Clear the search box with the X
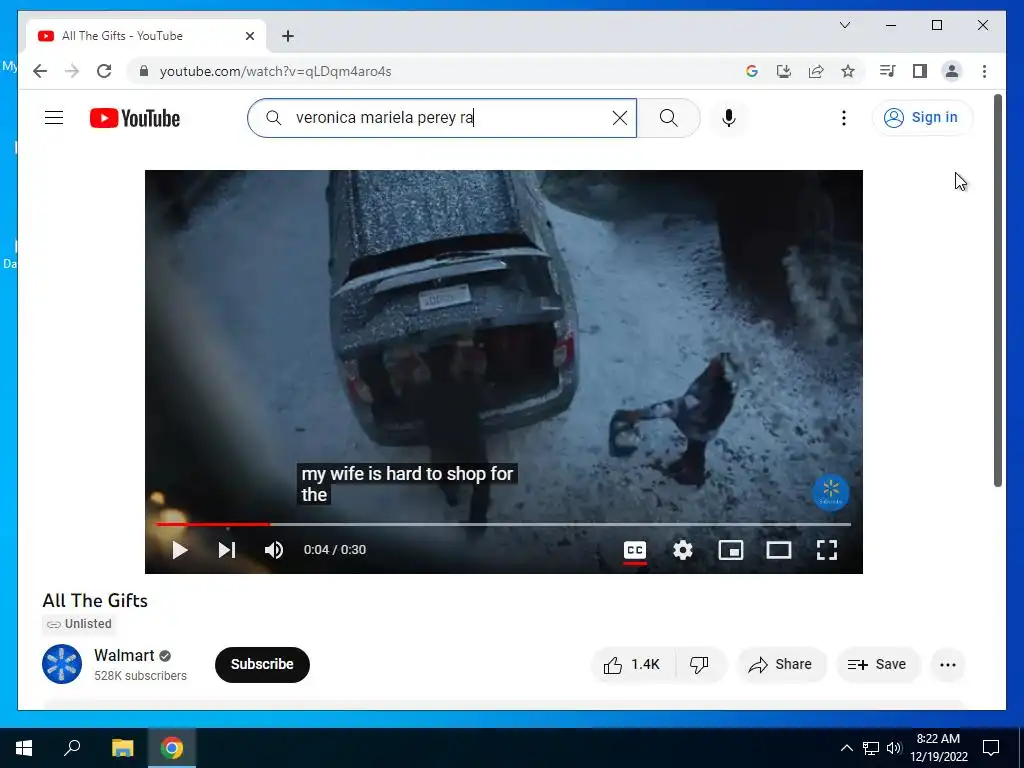Image resolution: width=1024 pixels, height=768 pixels. (x=620, y=118)
